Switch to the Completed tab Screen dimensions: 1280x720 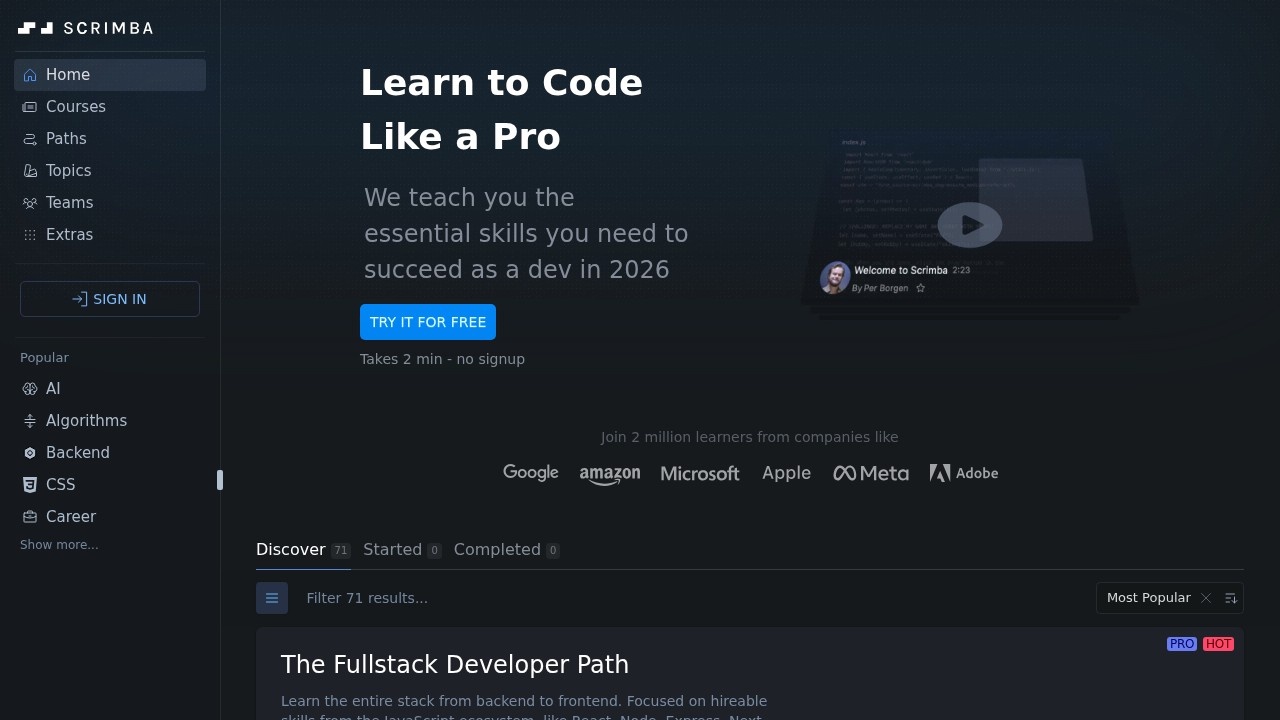pyautogui.click(x=506, y=550)
